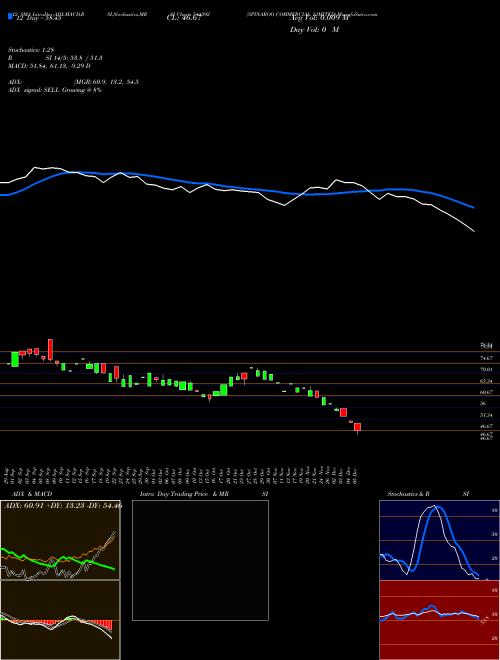Click the 'Intra Day Trading Price & MRSI' heading
This screenshot has width=500, height=660.
pyautogui.click(x=204, y=494)
